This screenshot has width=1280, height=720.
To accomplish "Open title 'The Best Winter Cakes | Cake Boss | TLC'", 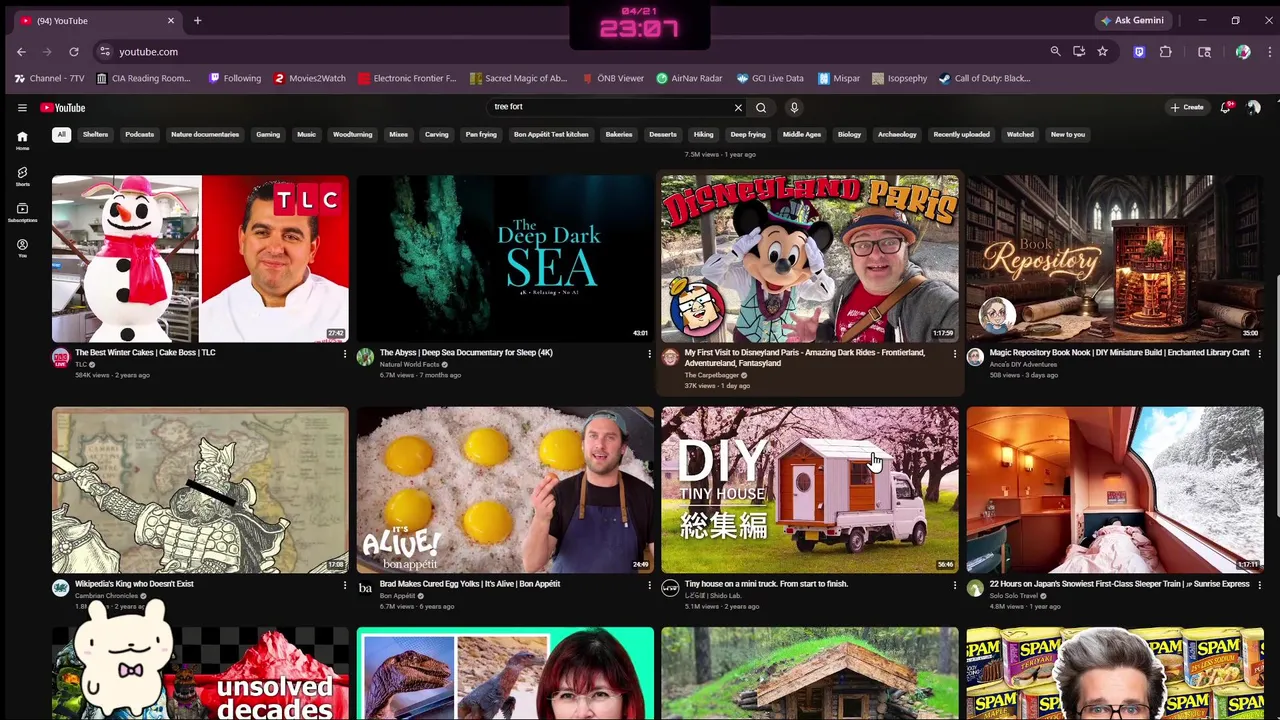I will [145, 352].
